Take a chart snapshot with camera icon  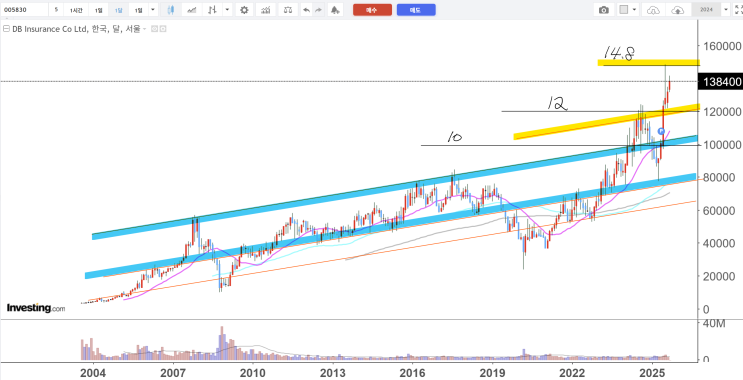(x=604, y=10)
